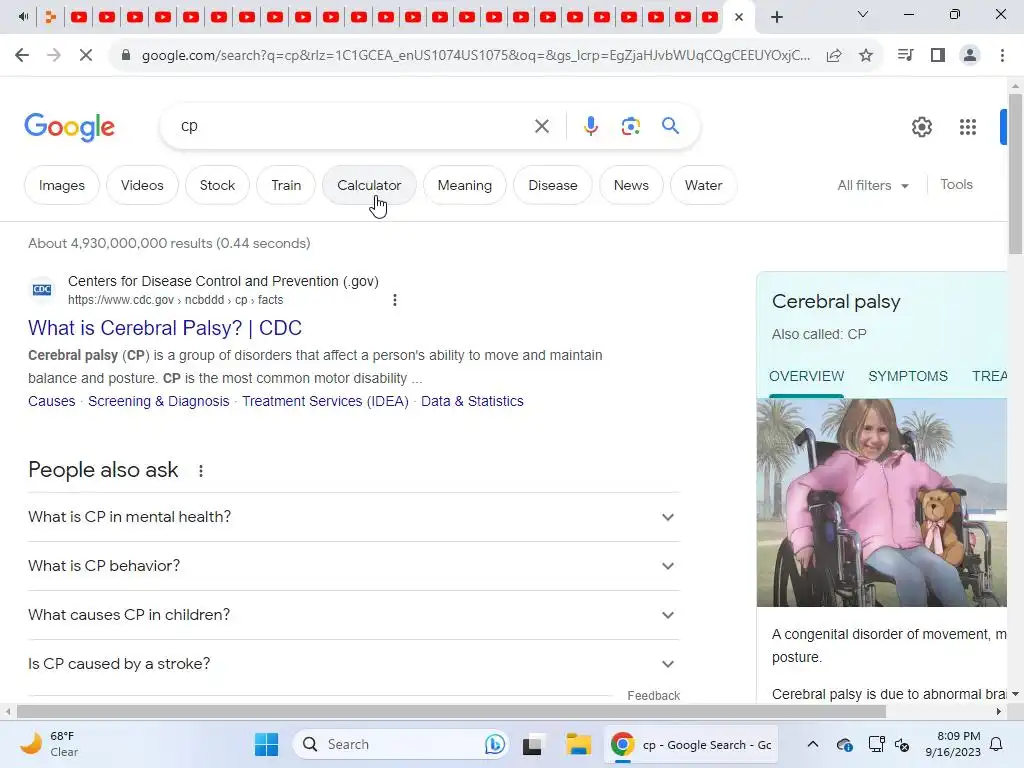Click the cerebral palsy wheelchair illustration
The image size is (1024, 768).
[882, 503]
